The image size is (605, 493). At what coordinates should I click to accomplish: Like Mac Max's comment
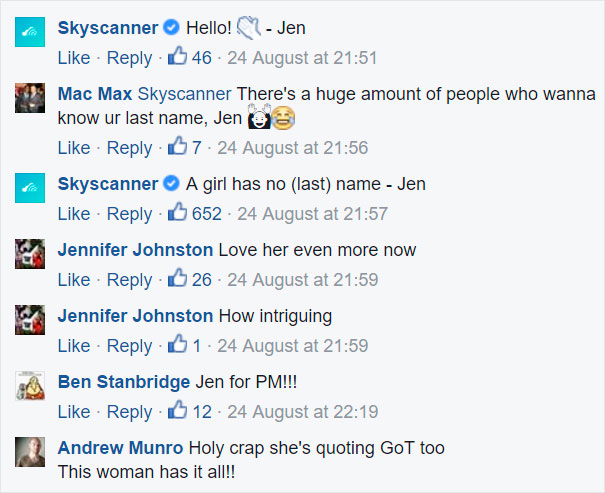tap(74, 148)
